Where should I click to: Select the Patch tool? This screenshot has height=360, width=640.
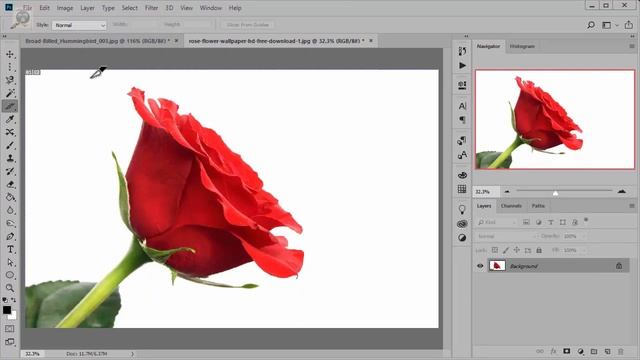(x=10, y=132)
